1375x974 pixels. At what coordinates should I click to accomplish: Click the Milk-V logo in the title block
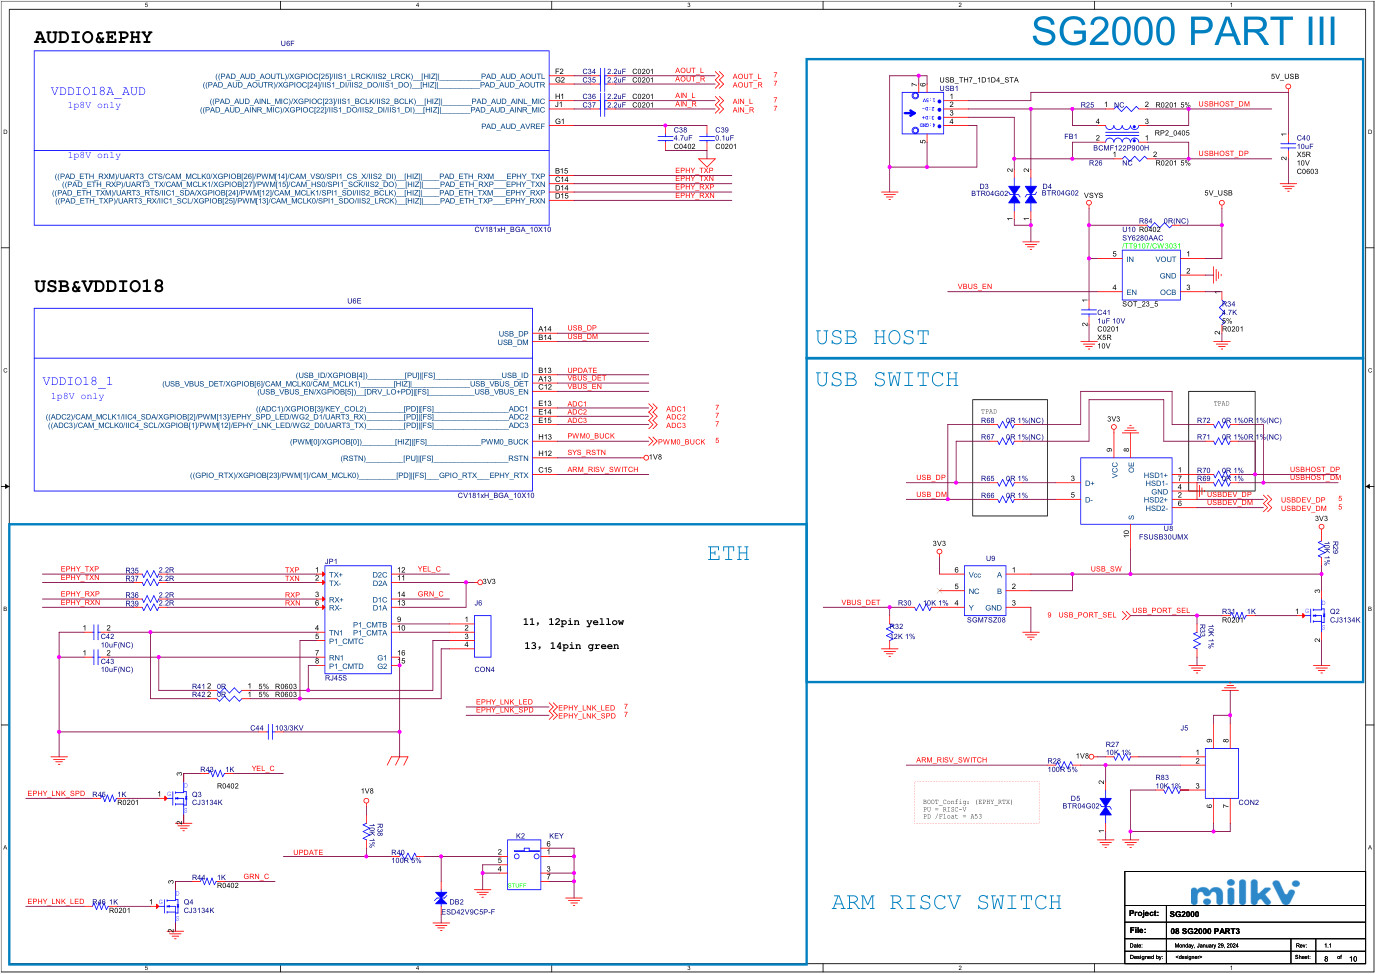(1245, 891)
